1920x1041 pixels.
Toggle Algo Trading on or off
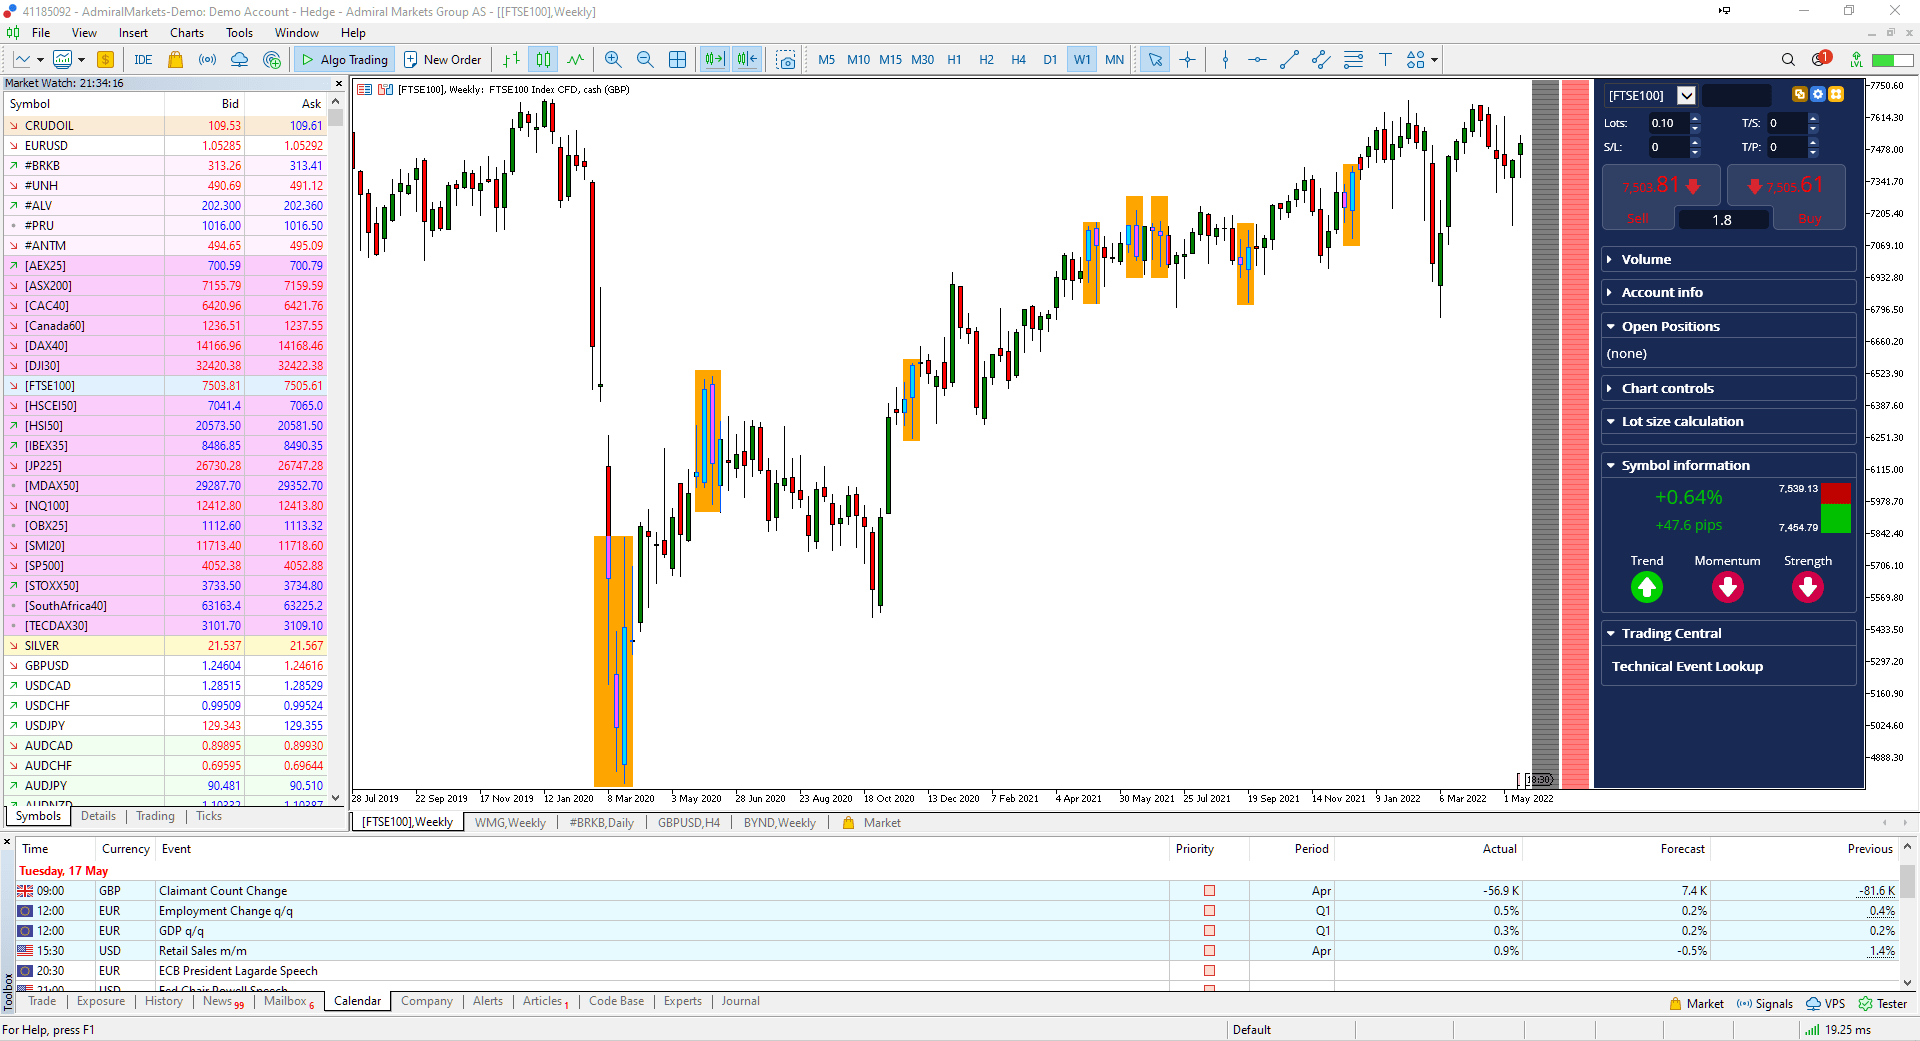click(x=344, y=60)
